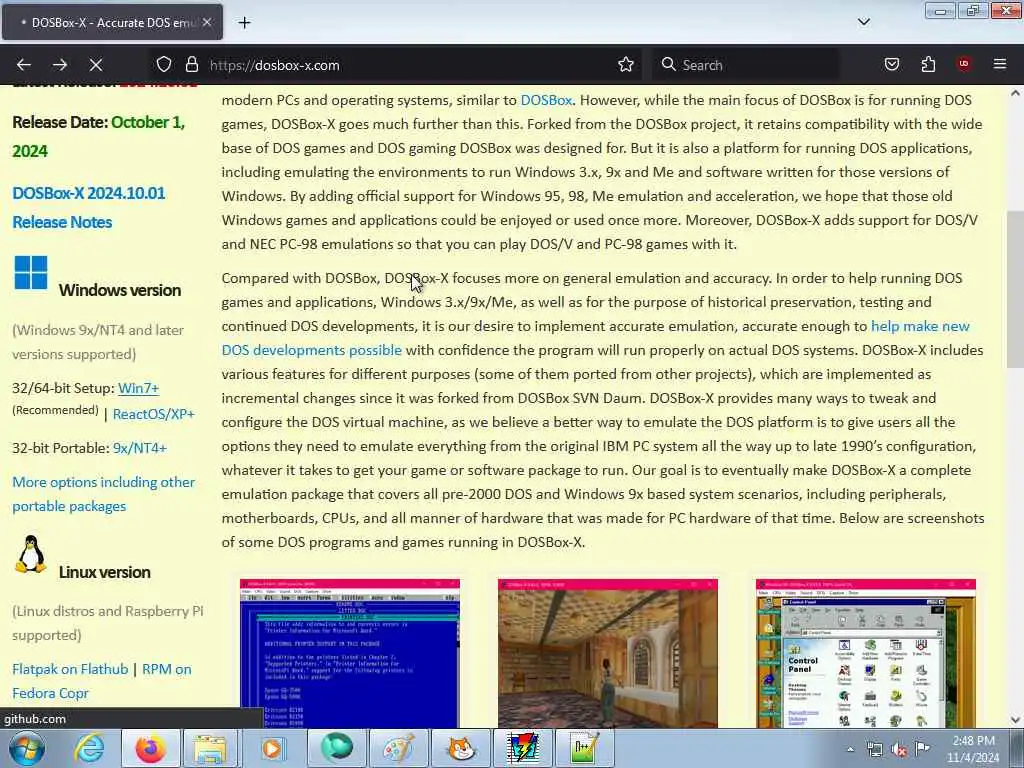This screenshot has height=768, width=1024.
Task: Open the Windows Control Panel screenshot thumbnail
Action: pos(865,653)
